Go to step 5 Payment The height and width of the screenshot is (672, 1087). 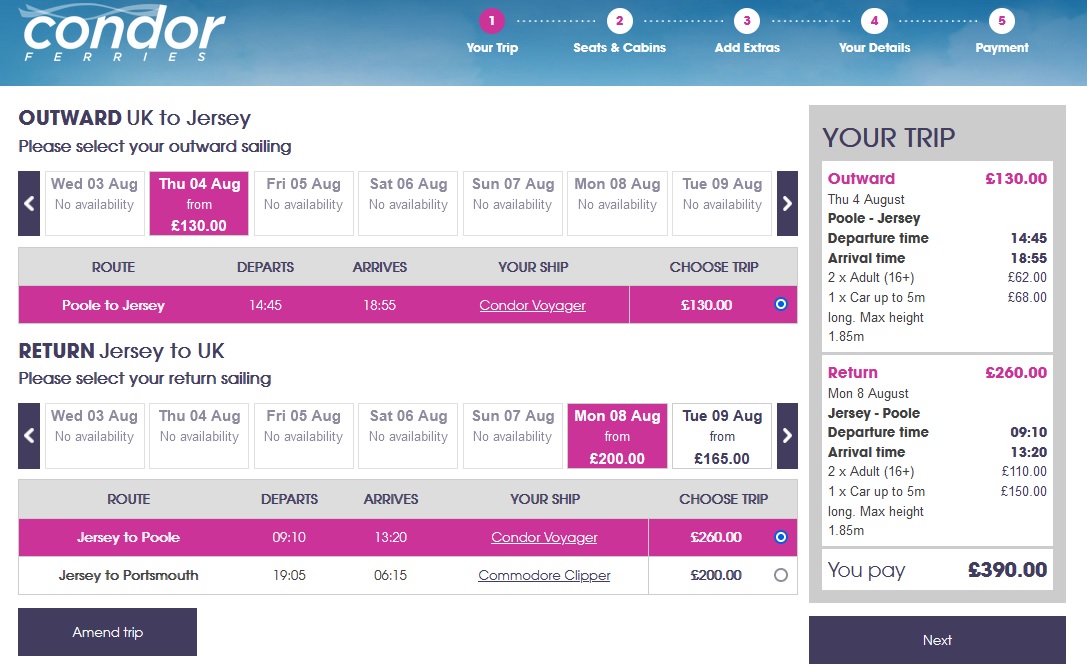(x=1002, y=21)
